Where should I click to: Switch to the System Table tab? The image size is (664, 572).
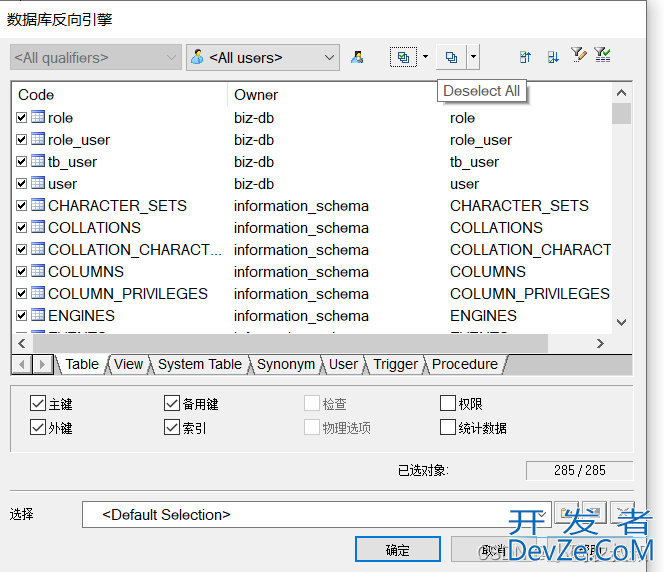(x=200, y=364)
